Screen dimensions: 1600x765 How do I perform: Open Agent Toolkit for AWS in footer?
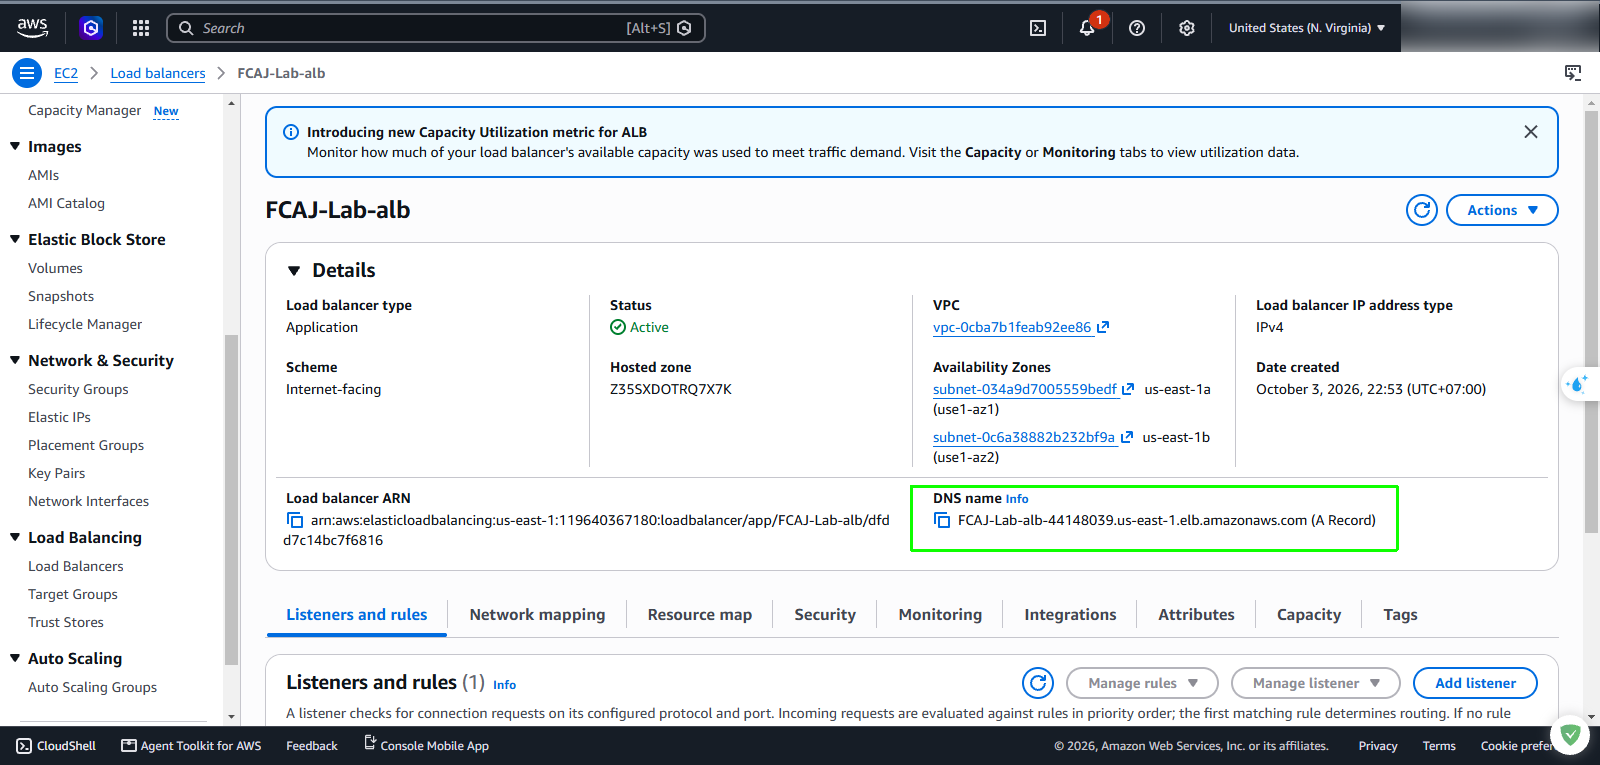191,746
